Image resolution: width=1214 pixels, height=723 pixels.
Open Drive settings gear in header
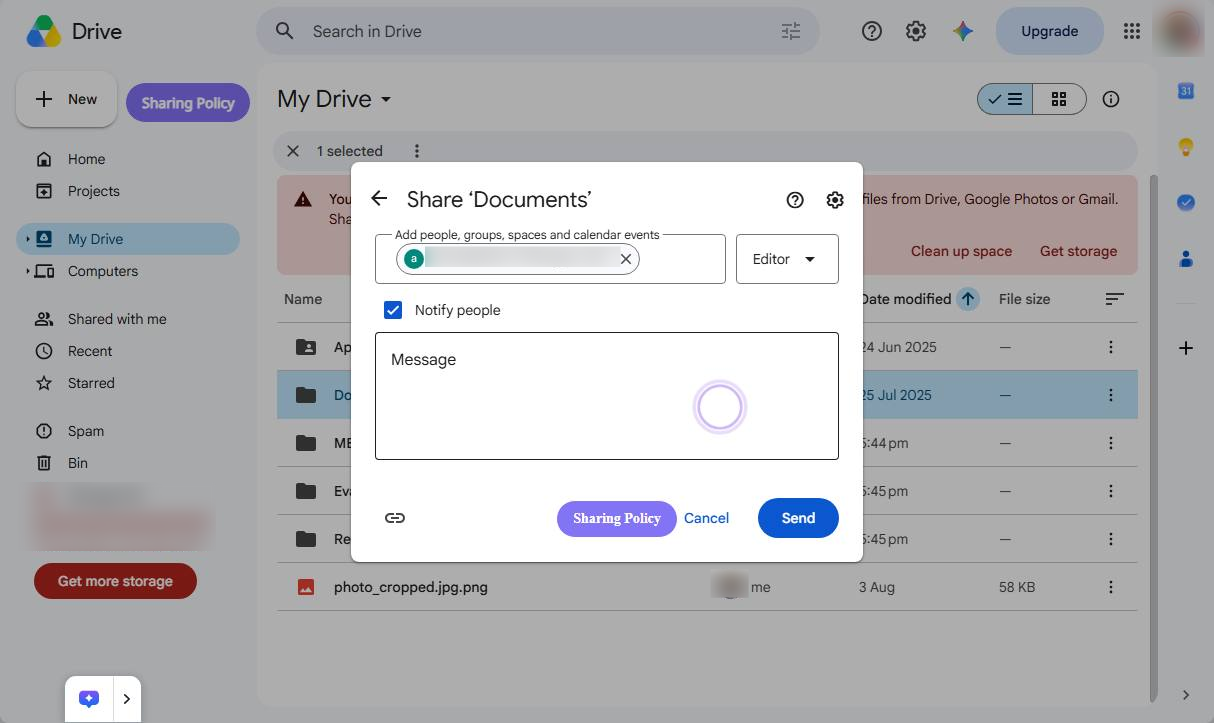916,31
